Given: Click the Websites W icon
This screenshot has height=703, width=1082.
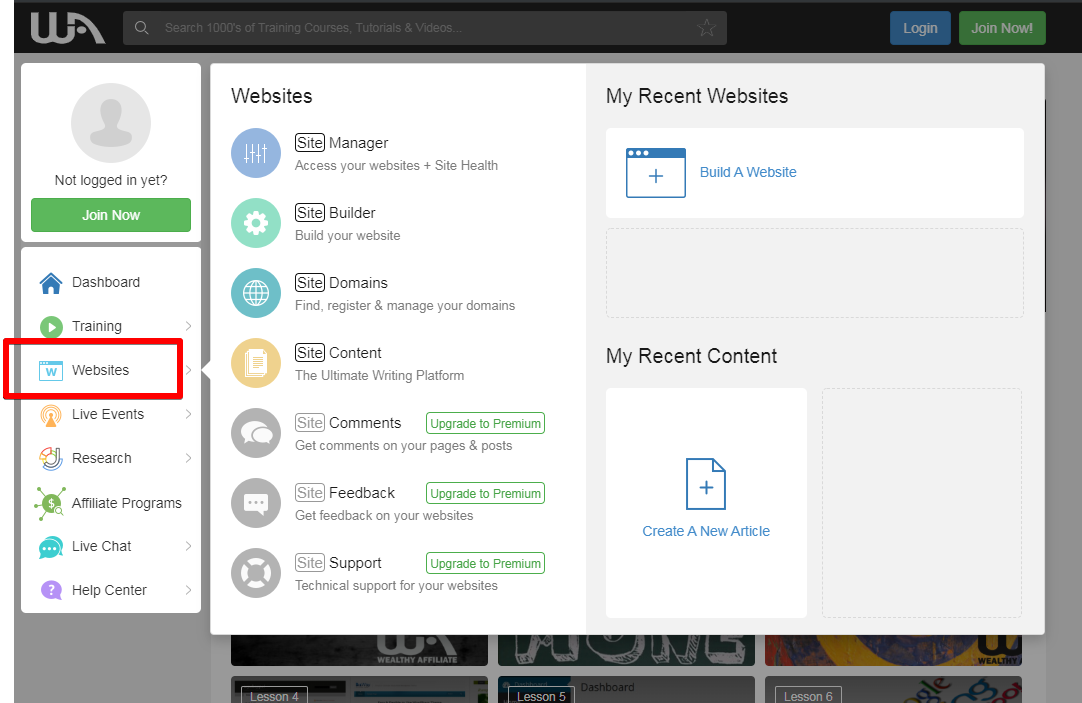Looking at the screenshot, I should (x=51, y=370).
